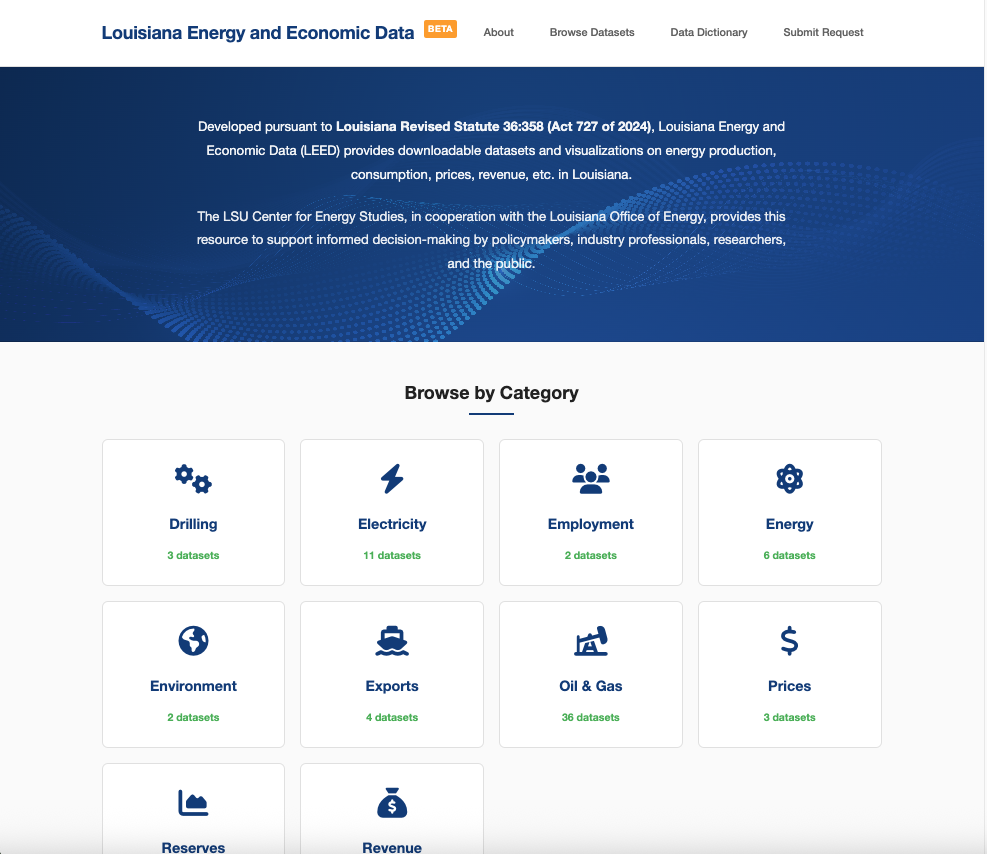
Task: Click the orange BETA badge
Action: pos(440,29)
